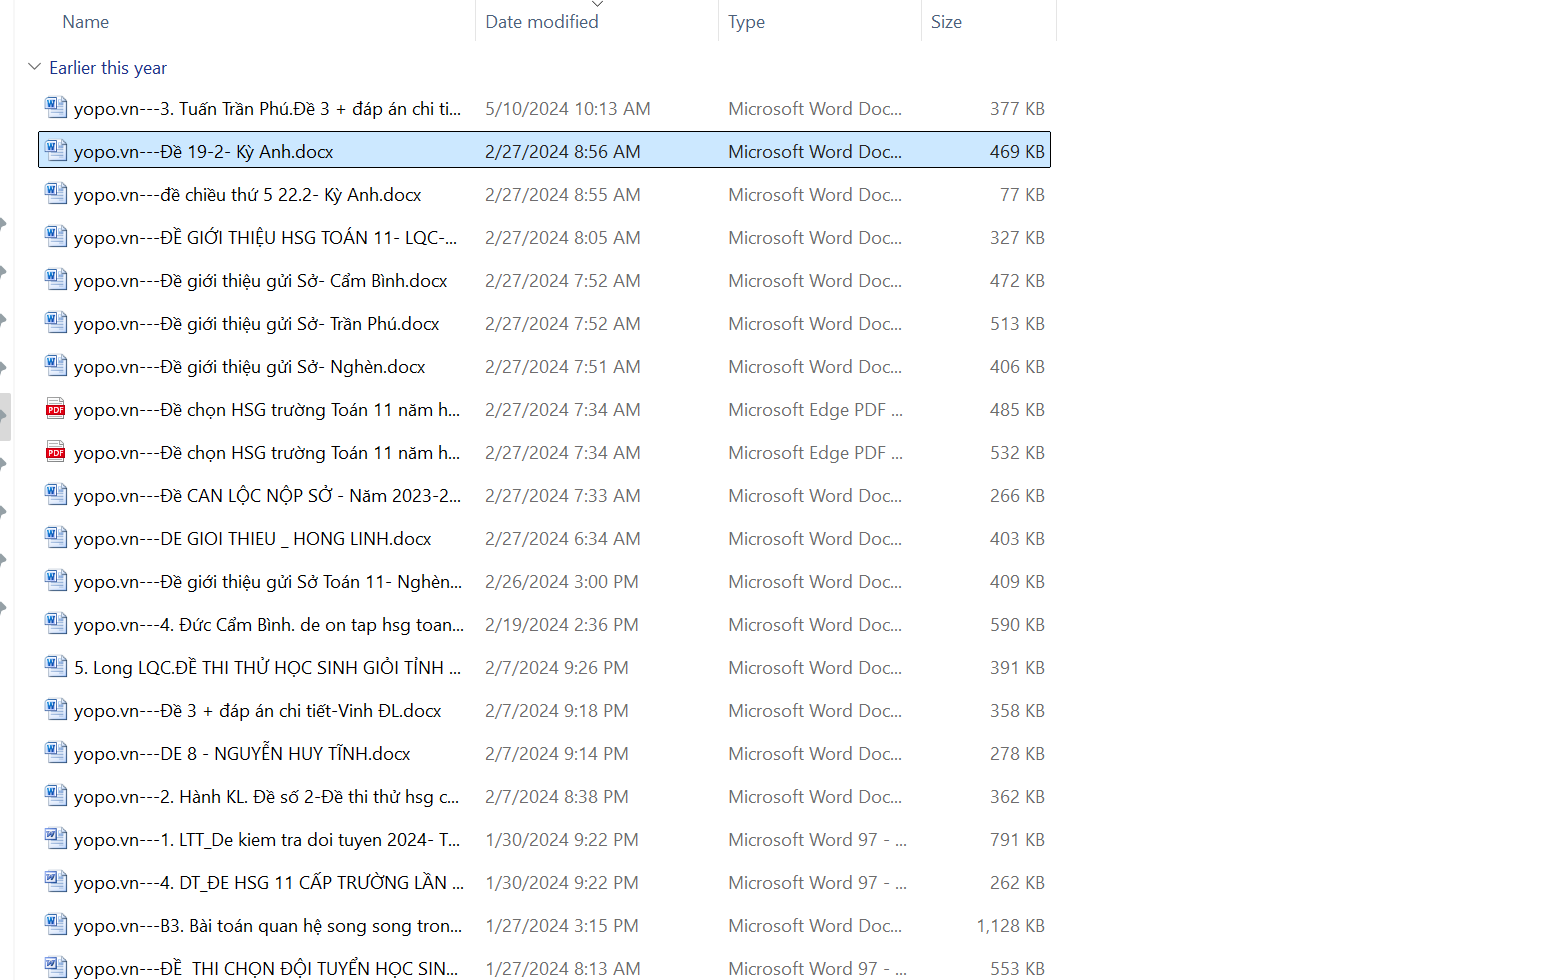Select file yopo.vn---1. LTT_De kiem tra doi tuyen 2024
1568x980 pixels.
tap(267, 840)
